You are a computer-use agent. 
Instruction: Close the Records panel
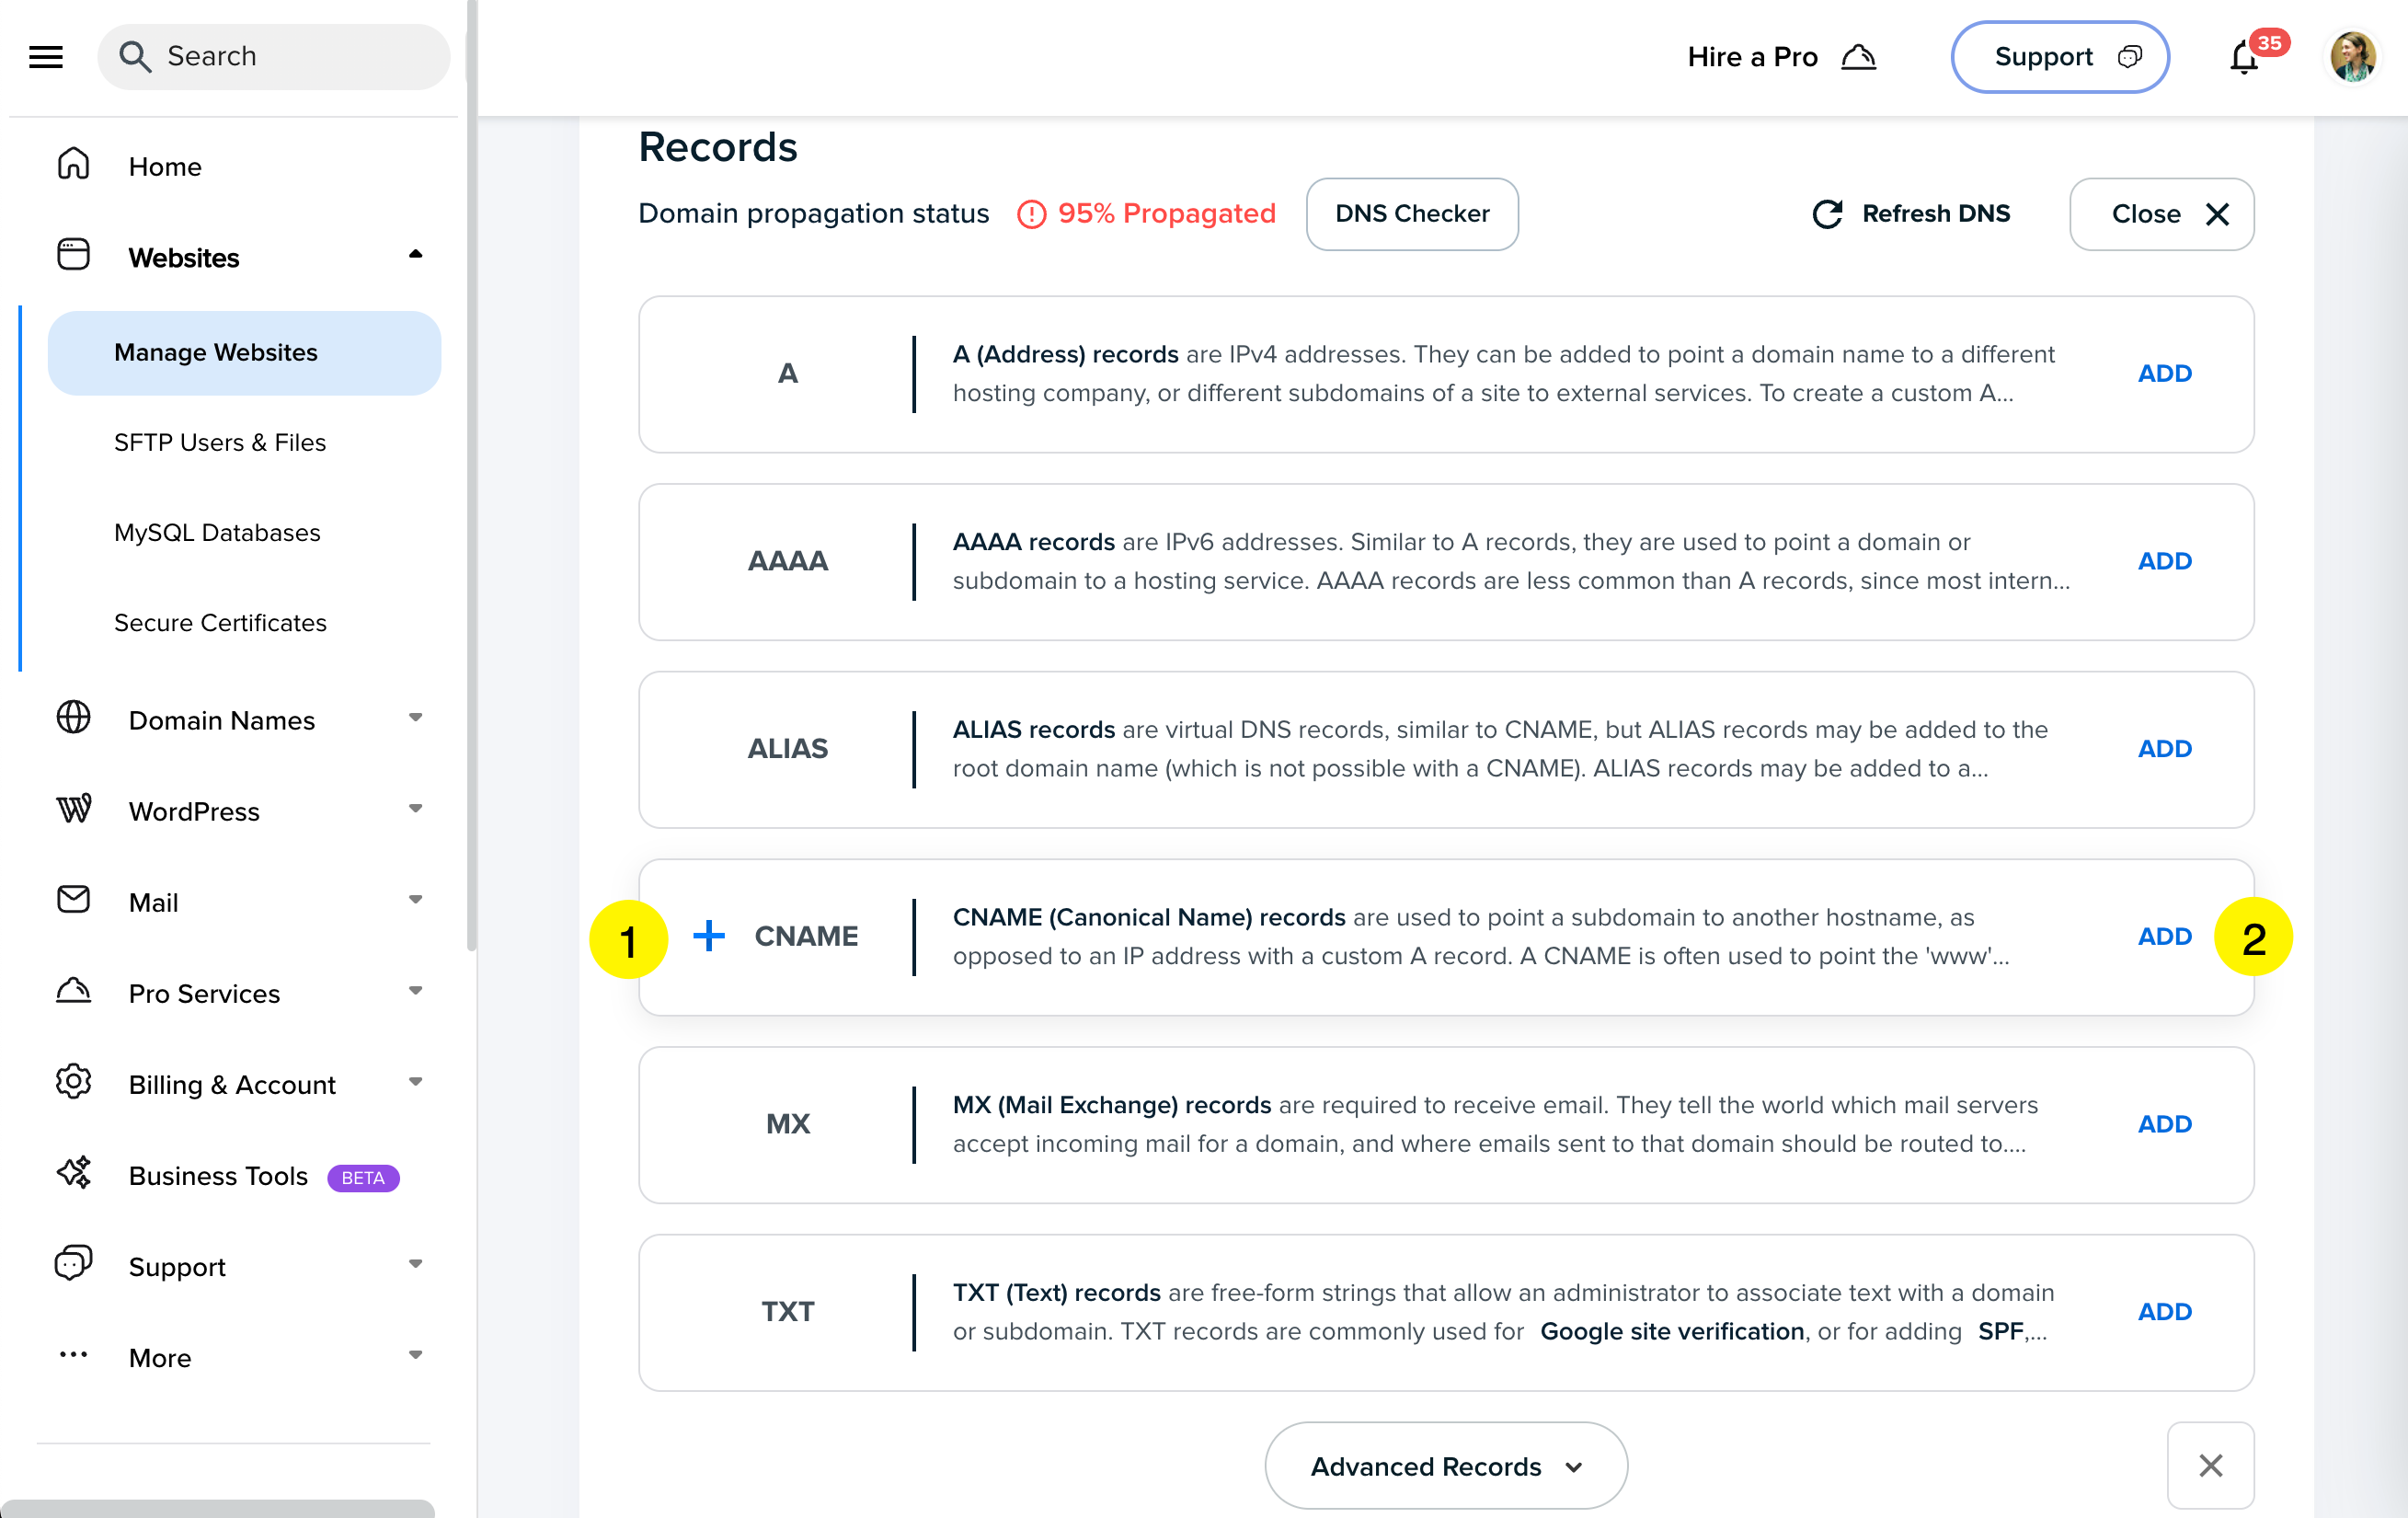(x=2161, y=214)
